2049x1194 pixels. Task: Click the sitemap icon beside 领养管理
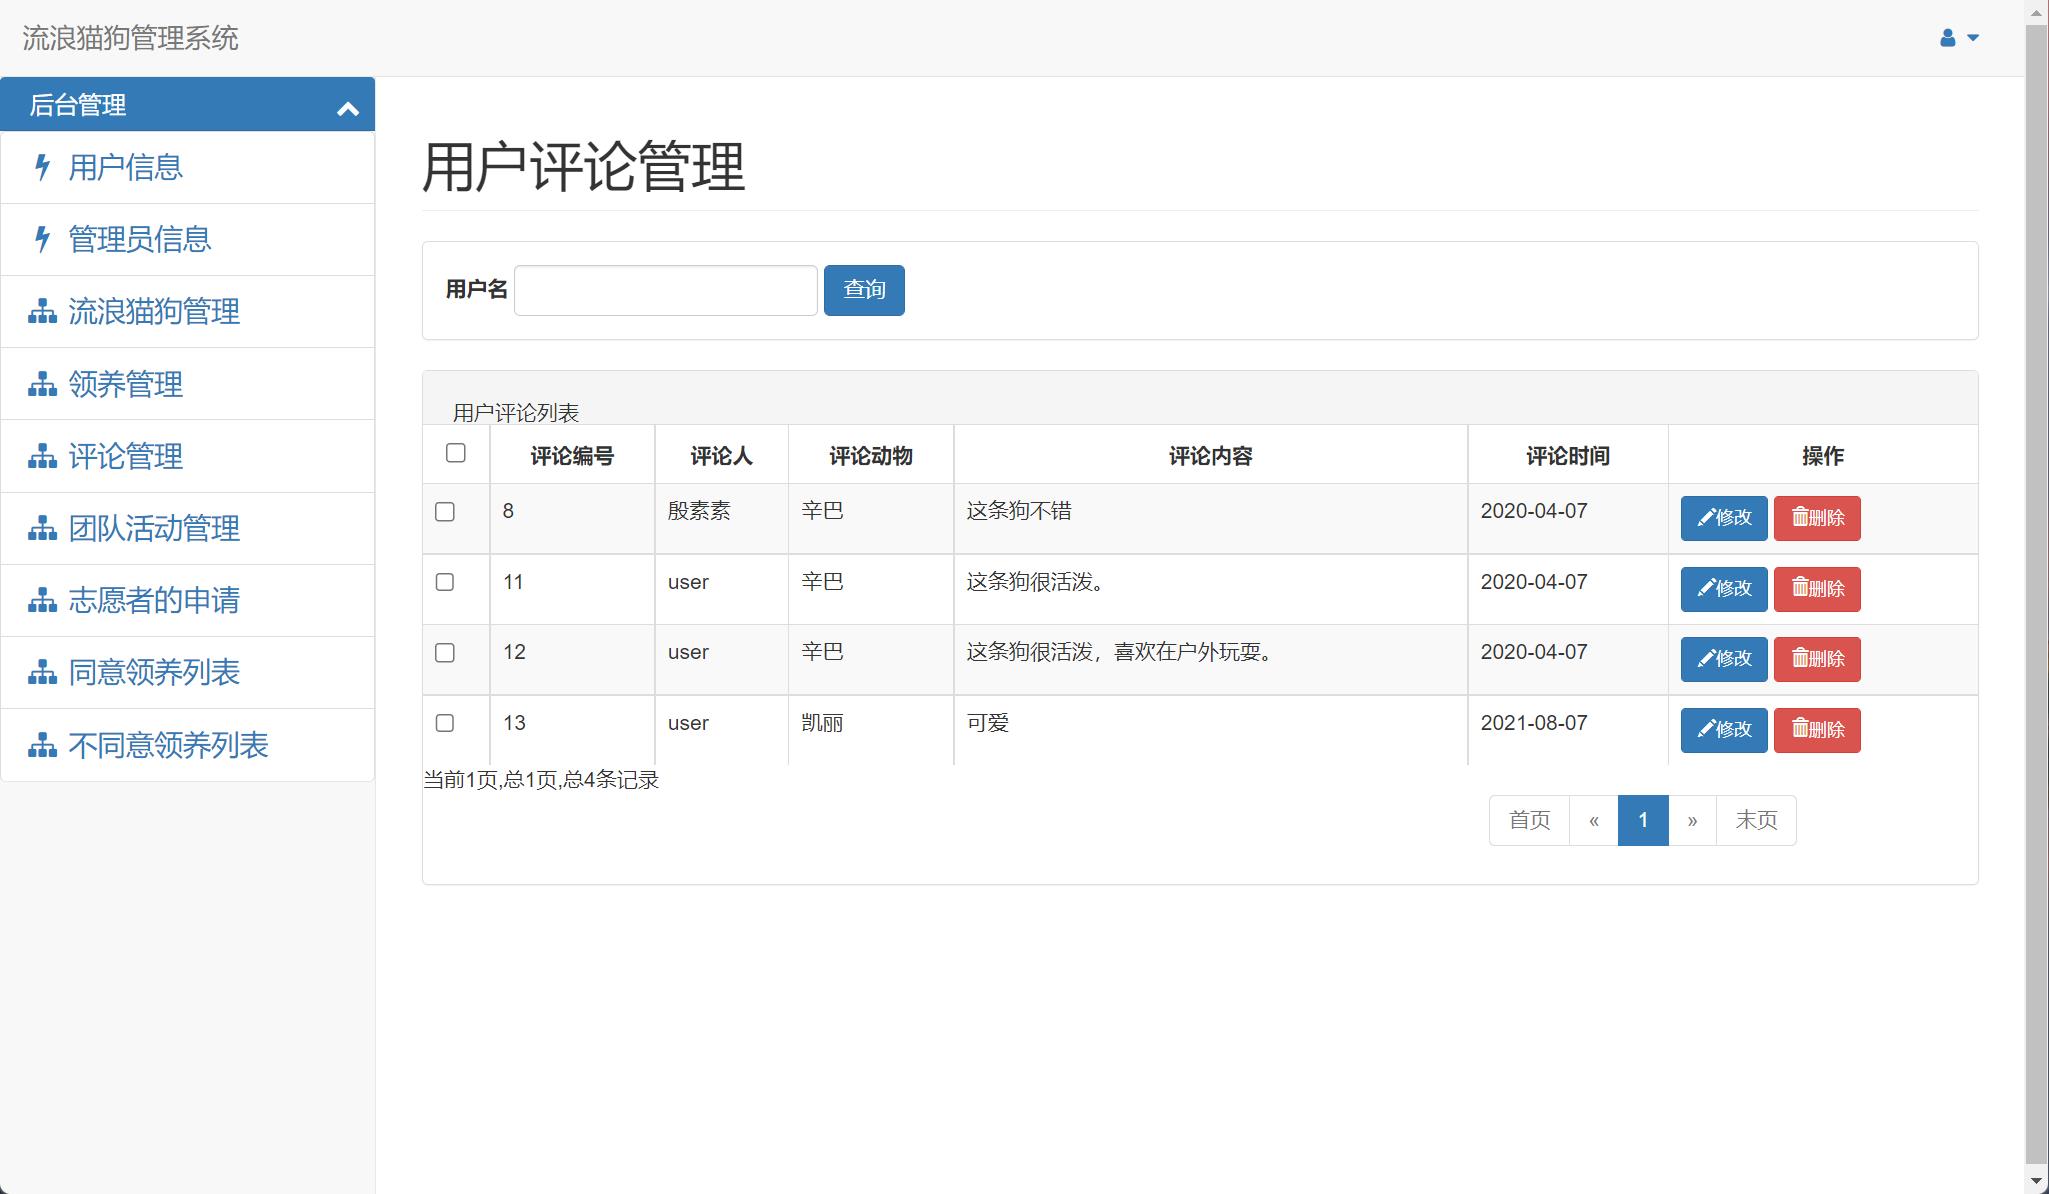[x=41, y=384]
